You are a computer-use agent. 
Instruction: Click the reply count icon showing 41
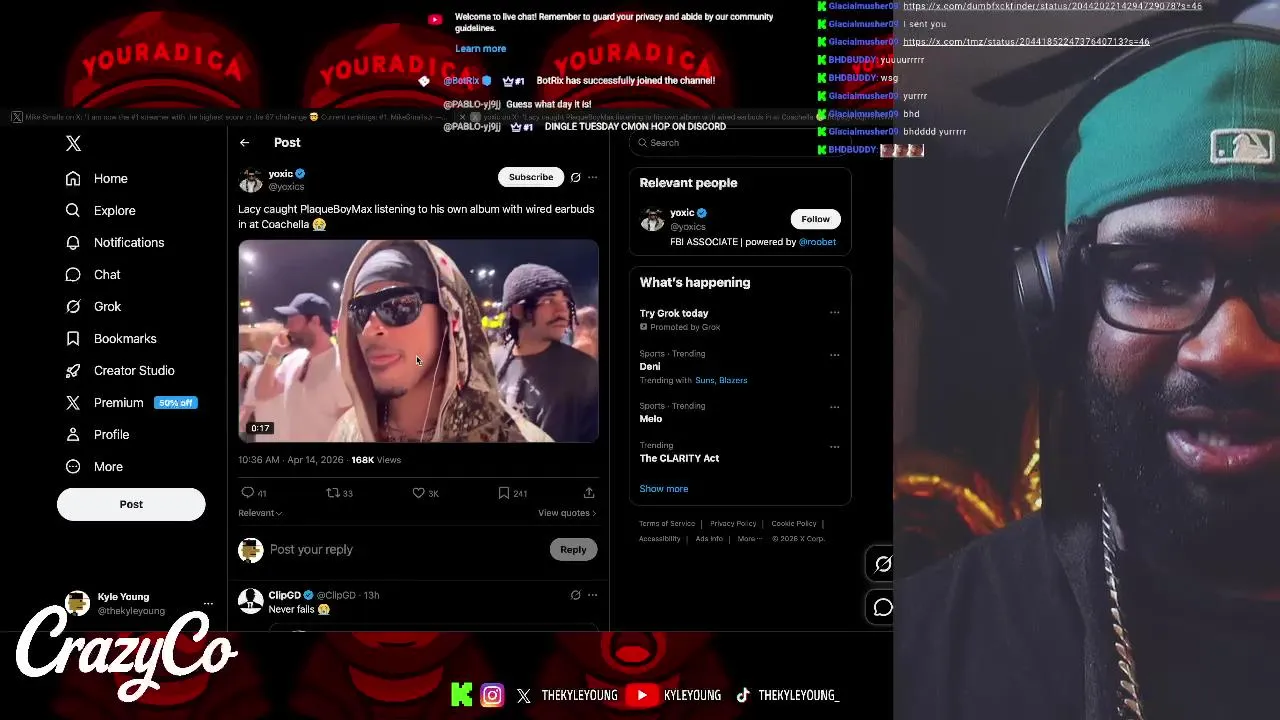click(x=254, y=493)
